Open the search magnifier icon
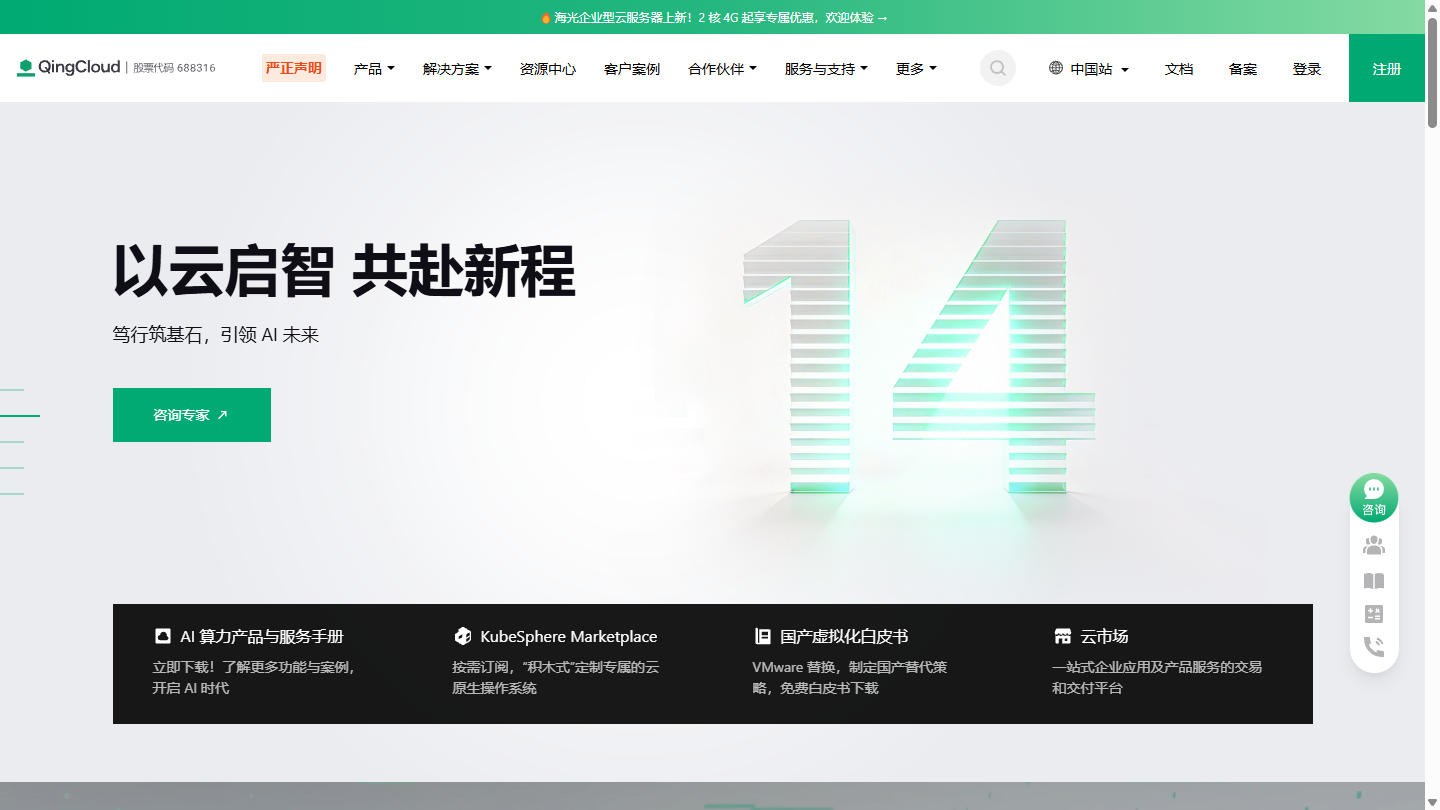The height and width of the screenshot is (810, 1440). point(998,68)
